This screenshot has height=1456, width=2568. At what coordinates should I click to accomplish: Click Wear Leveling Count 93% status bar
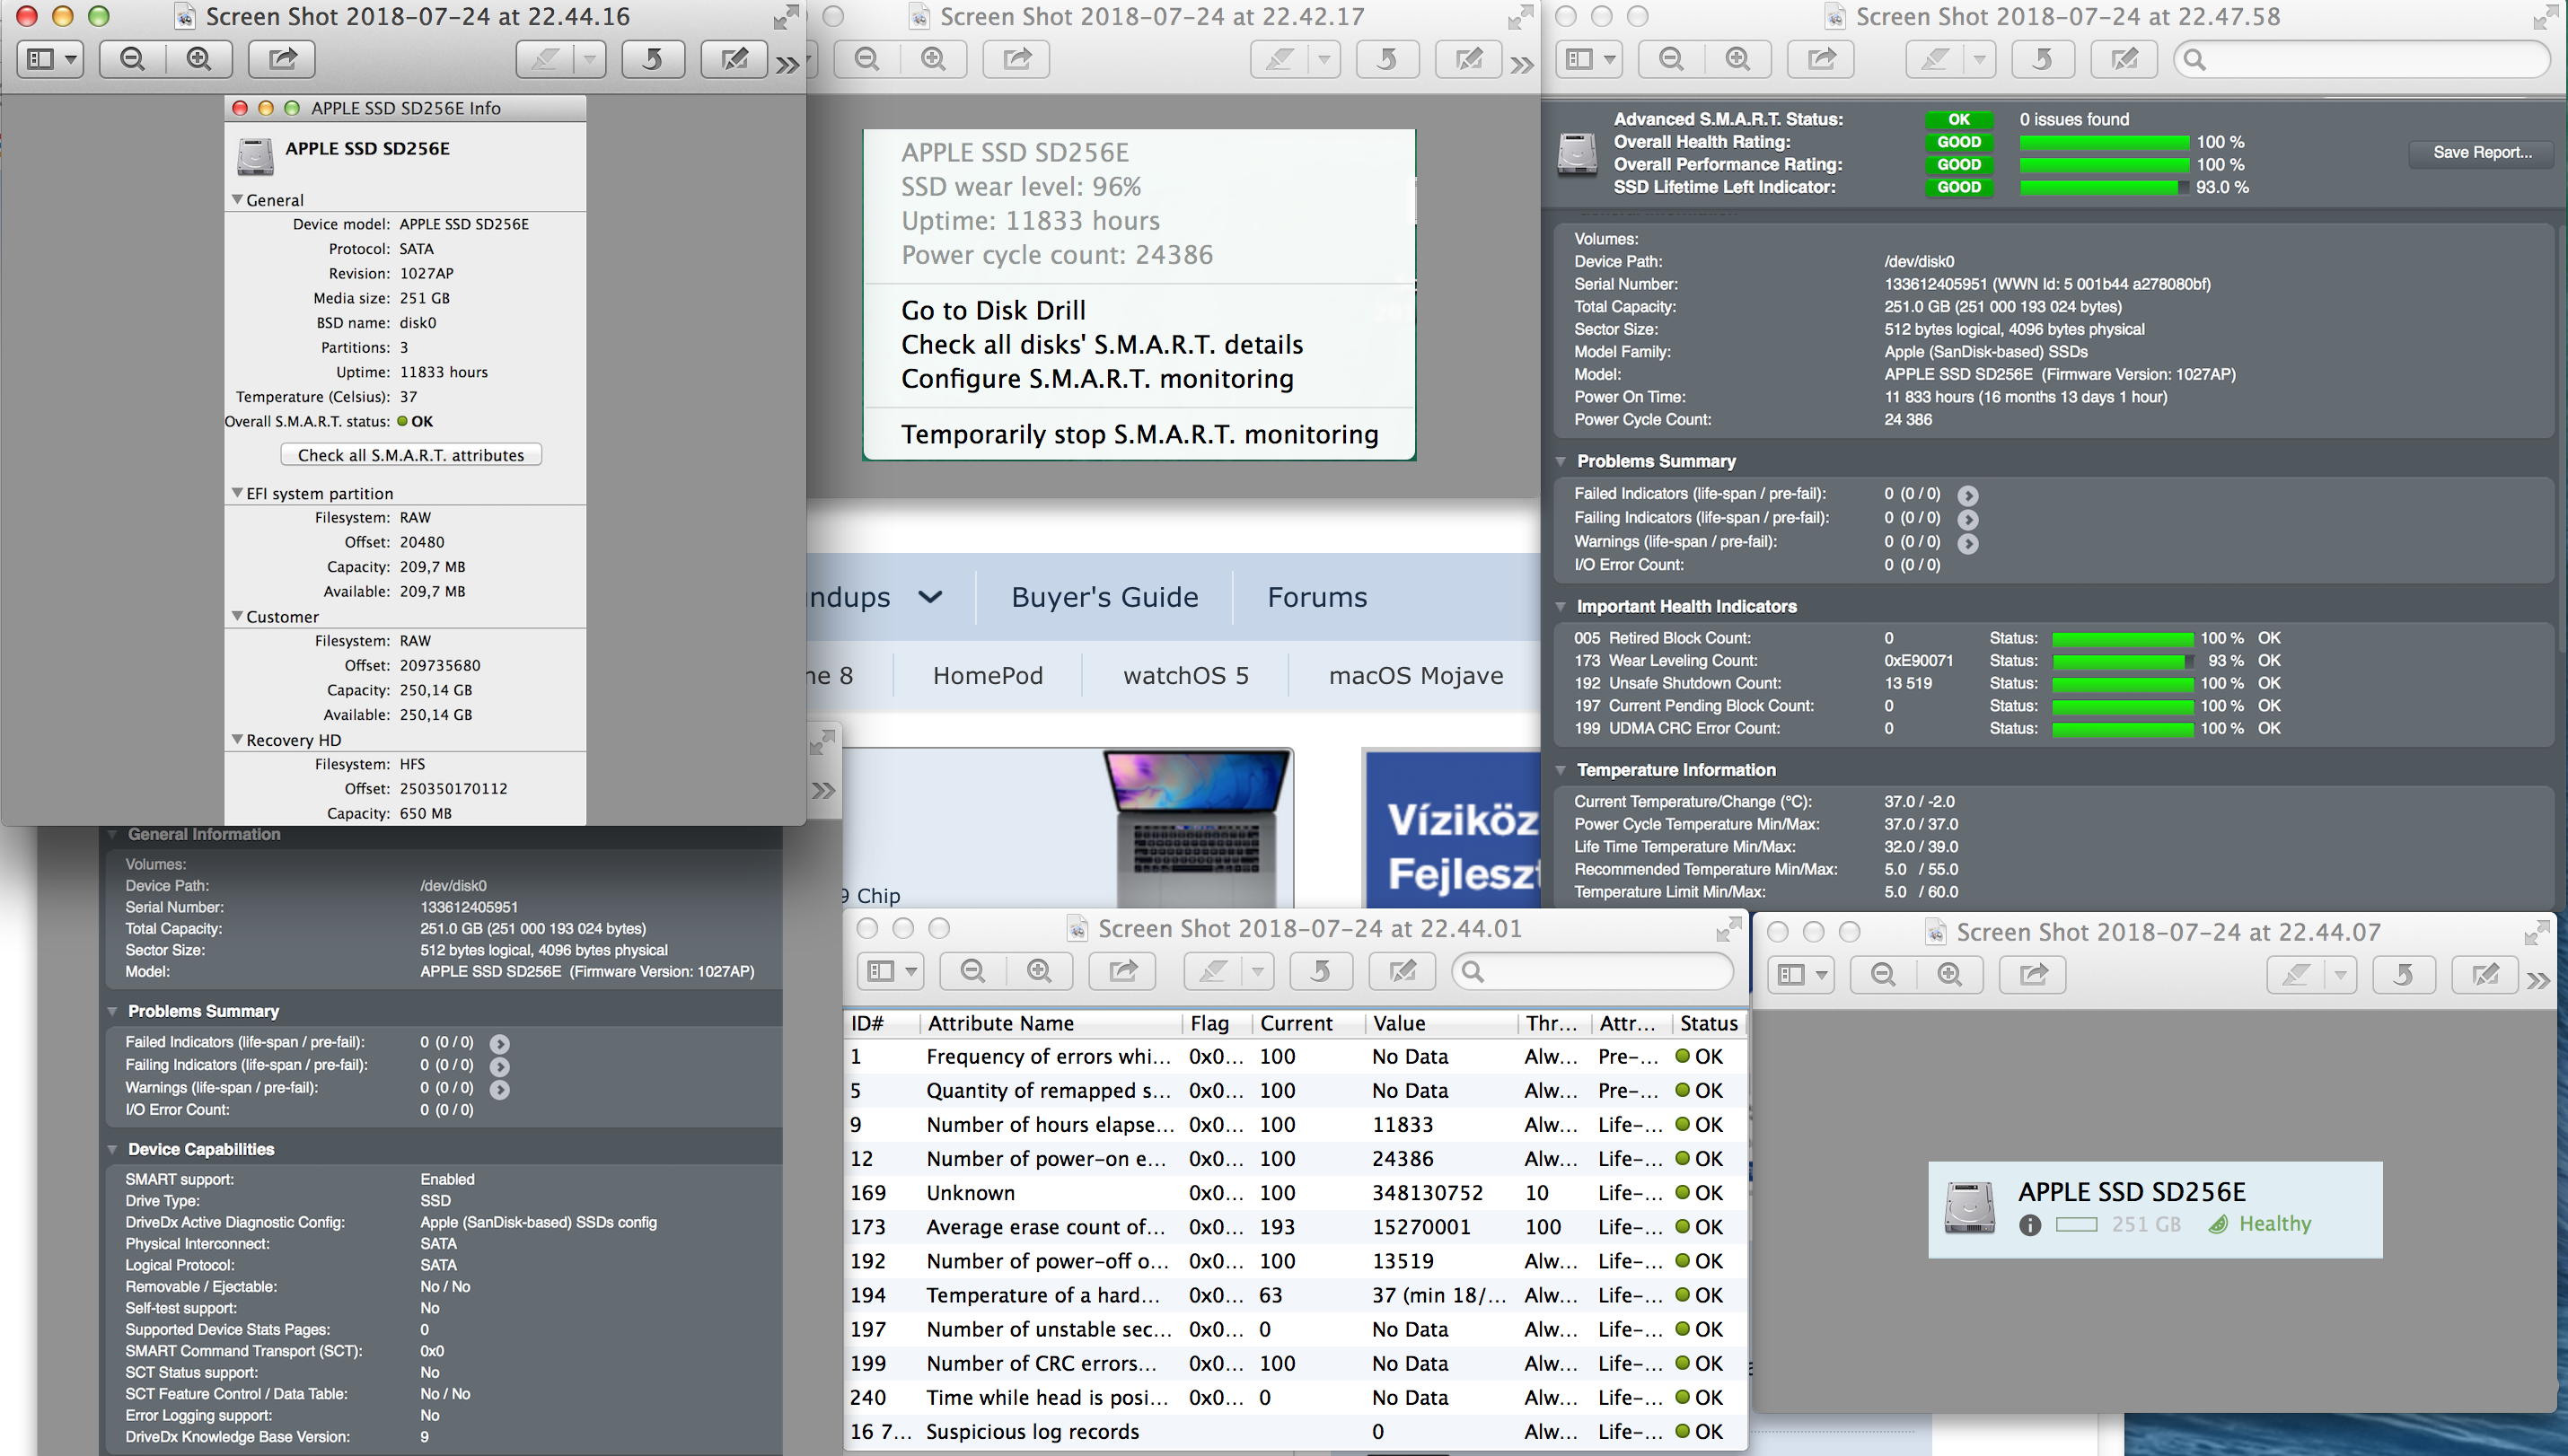tap(2123, 661)
